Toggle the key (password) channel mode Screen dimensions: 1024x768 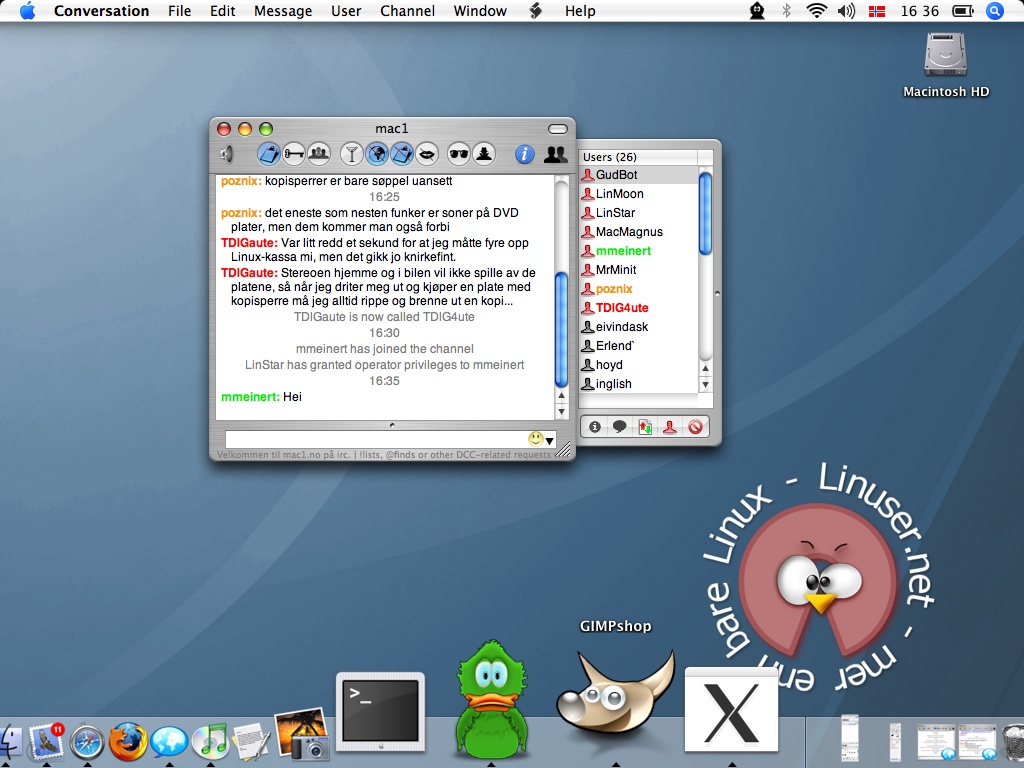[294, 154]
